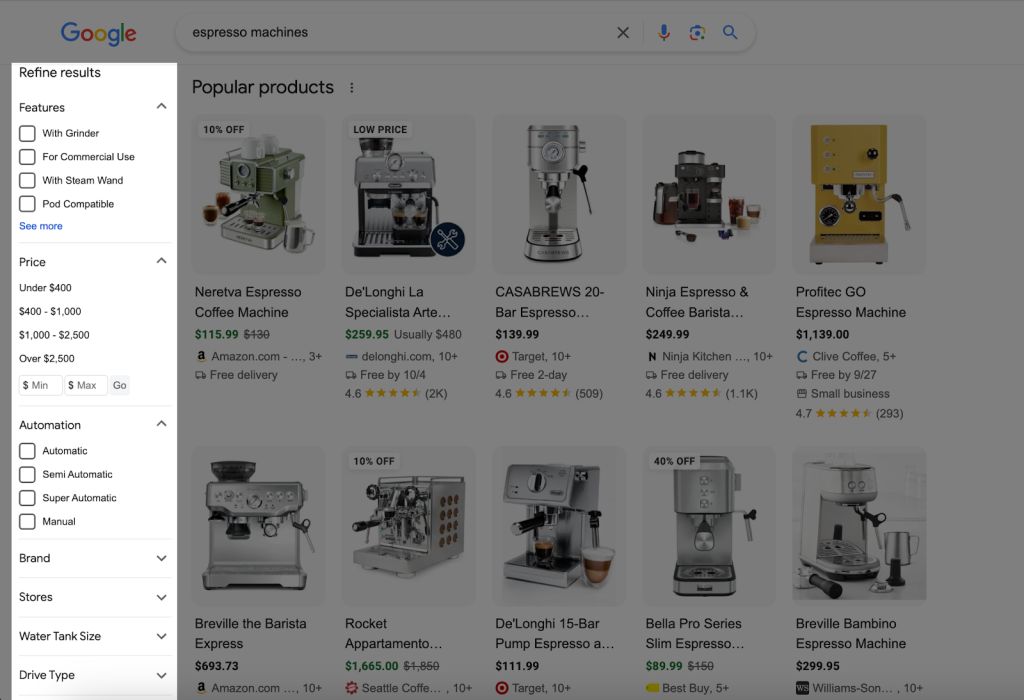The image size is (1024, 700).
Task: Collapse the Features filter section
Action: (x=161, y=107)
